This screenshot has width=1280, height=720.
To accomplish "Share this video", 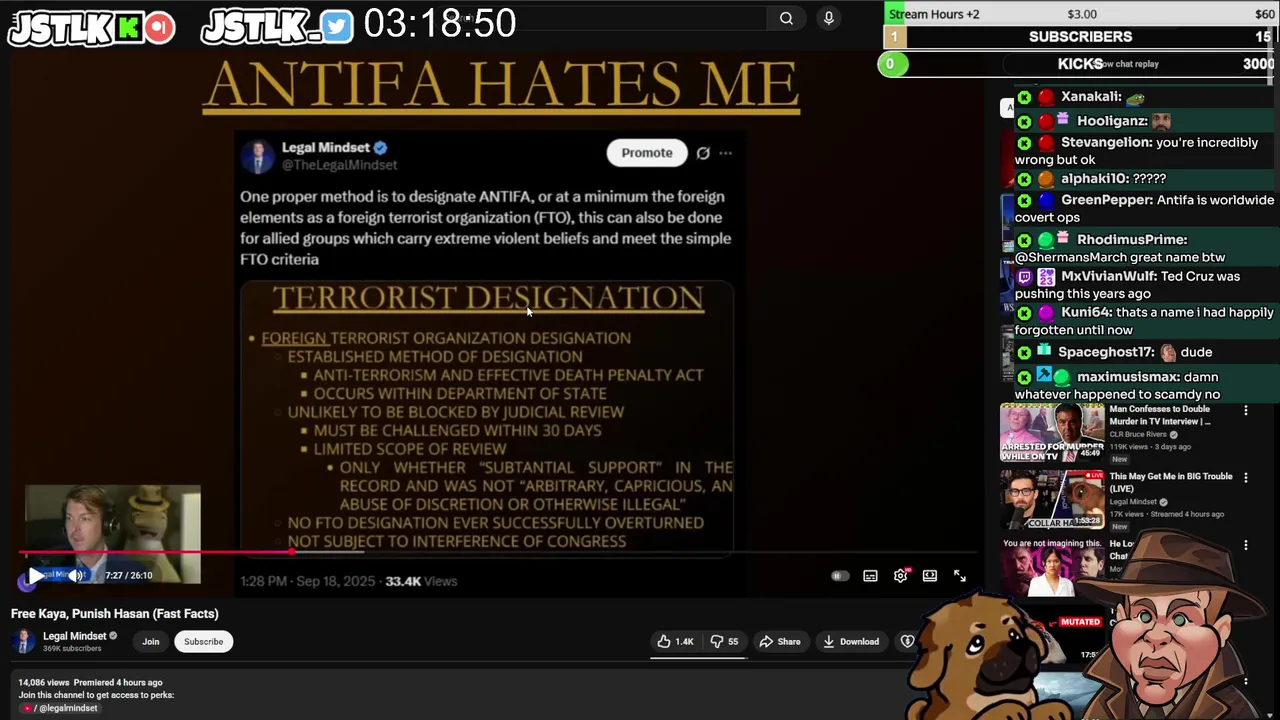I will [780, 642].
